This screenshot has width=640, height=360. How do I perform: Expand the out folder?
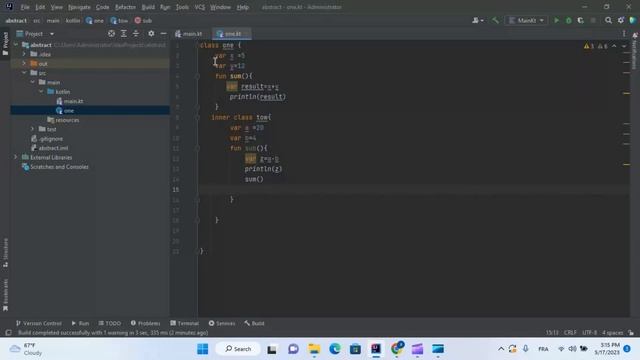pos(24,63)
